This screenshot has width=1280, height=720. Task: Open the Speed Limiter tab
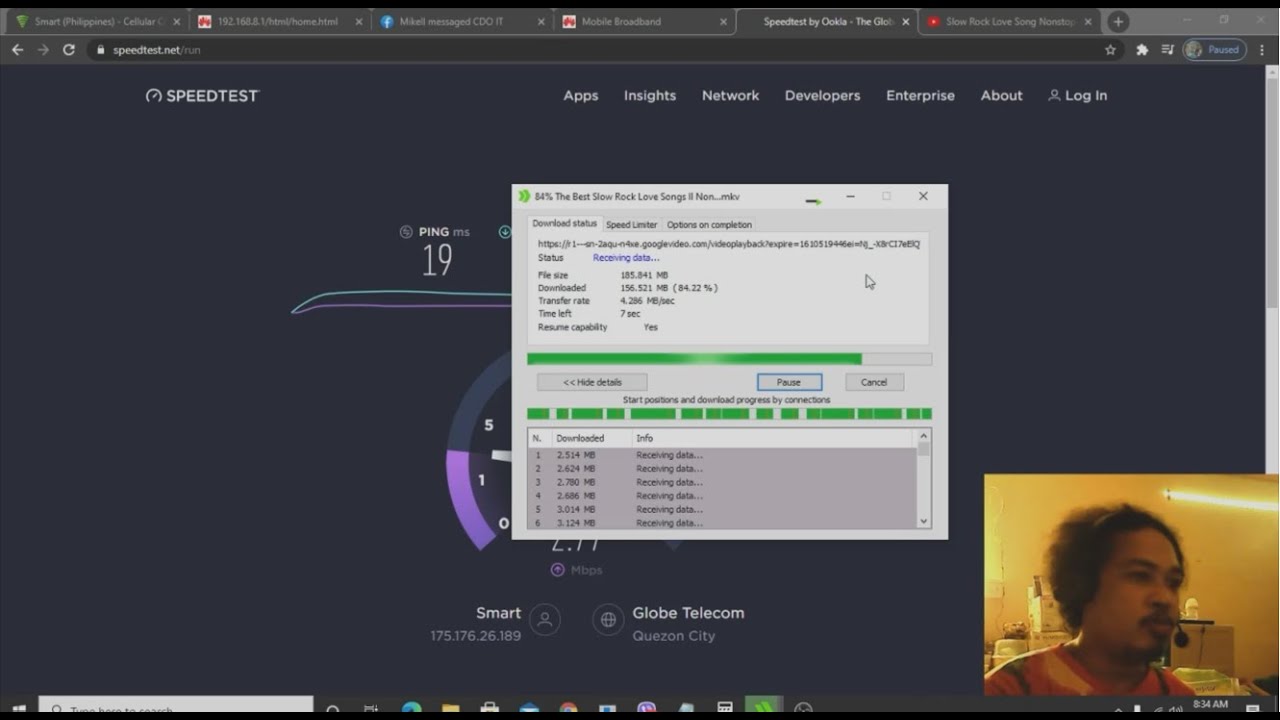coord(632,225)
